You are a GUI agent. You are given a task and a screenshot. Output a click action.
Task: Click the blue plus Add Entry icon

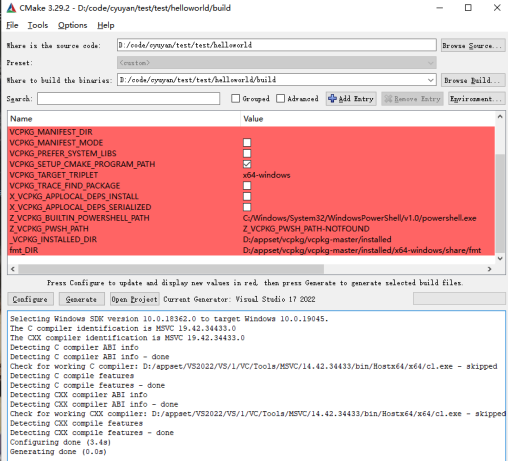[x=332, y=98]
